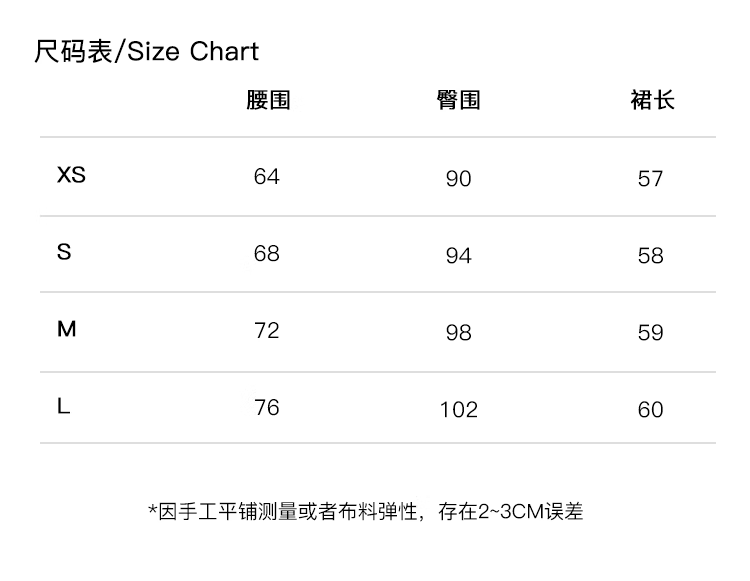The width and height of the screenshot is (750, 581).
Task: Click the XS waist value 64
Action: tap(267, 177)
